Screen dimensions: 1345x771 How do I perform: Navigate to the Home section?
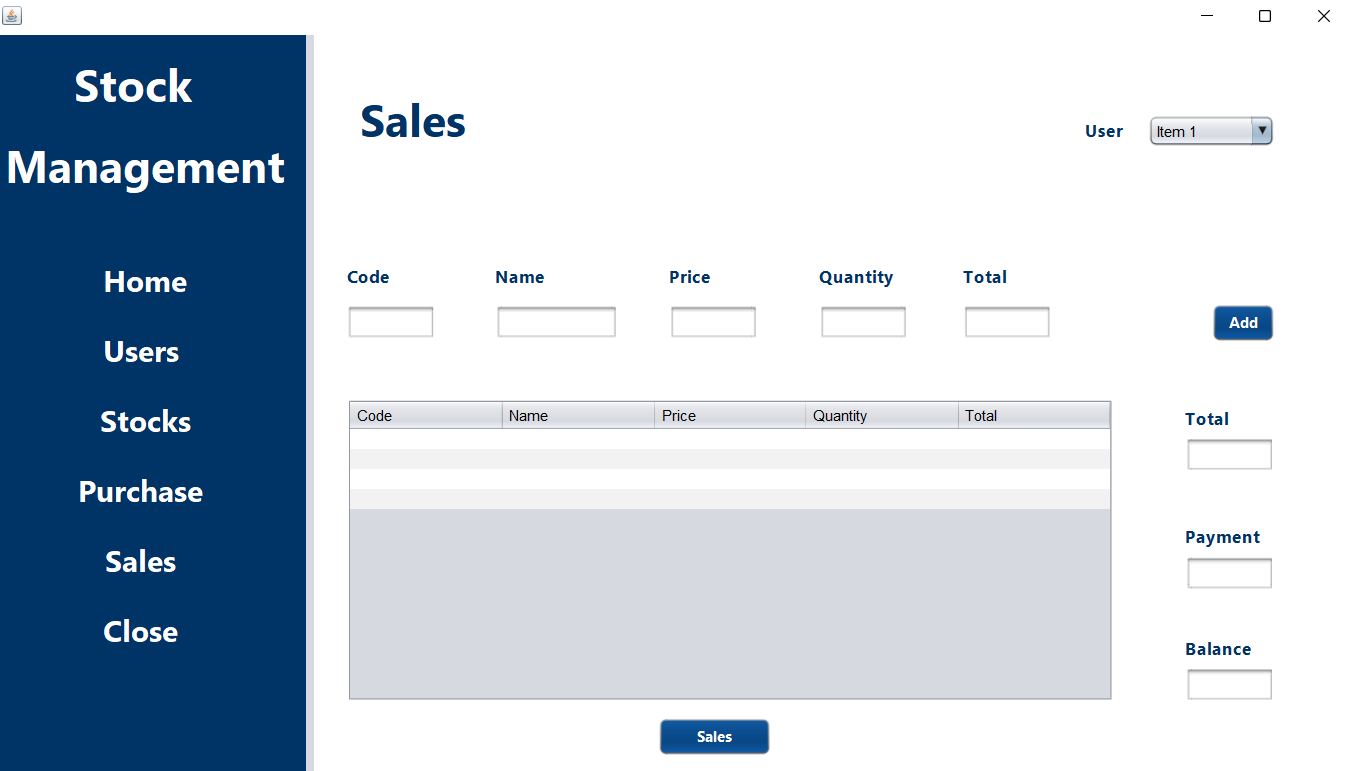coord(145,281)
